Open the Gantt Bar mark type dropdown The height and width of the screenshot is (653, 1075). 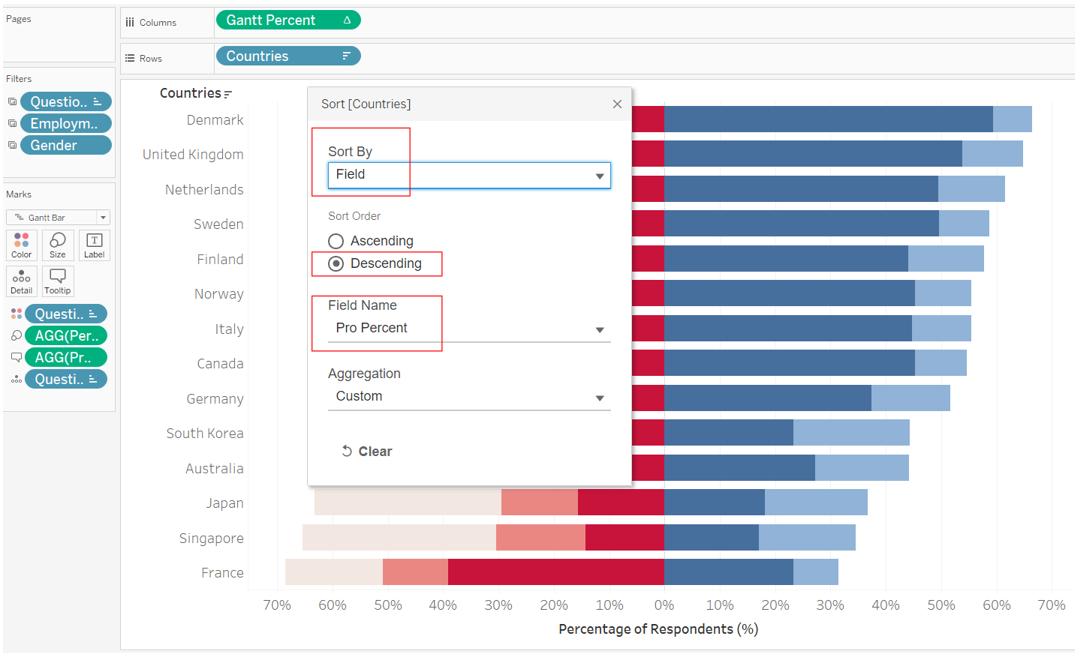coord(58,217)
